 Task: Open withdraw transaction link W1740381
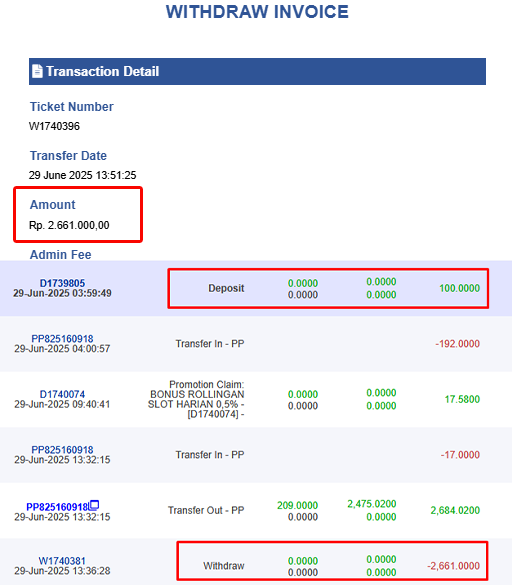[x=62, y=561]
